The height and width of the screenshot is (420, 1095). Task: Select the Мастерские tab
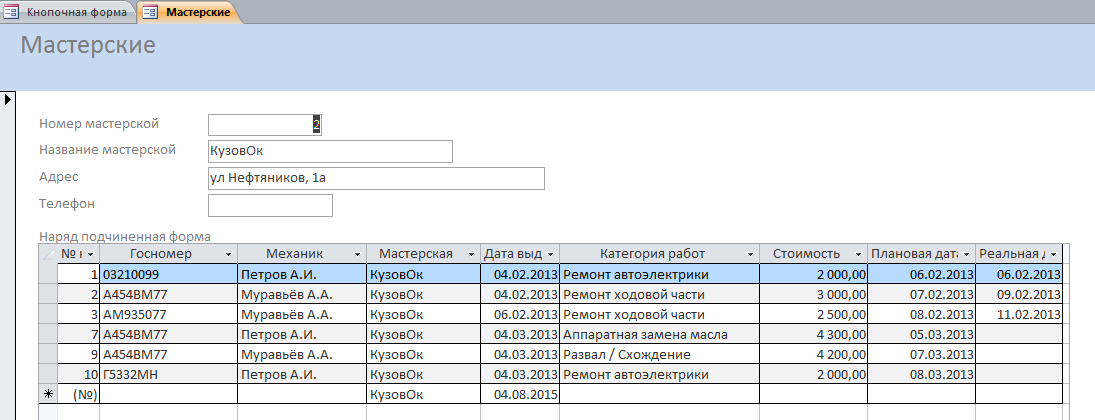191,12
